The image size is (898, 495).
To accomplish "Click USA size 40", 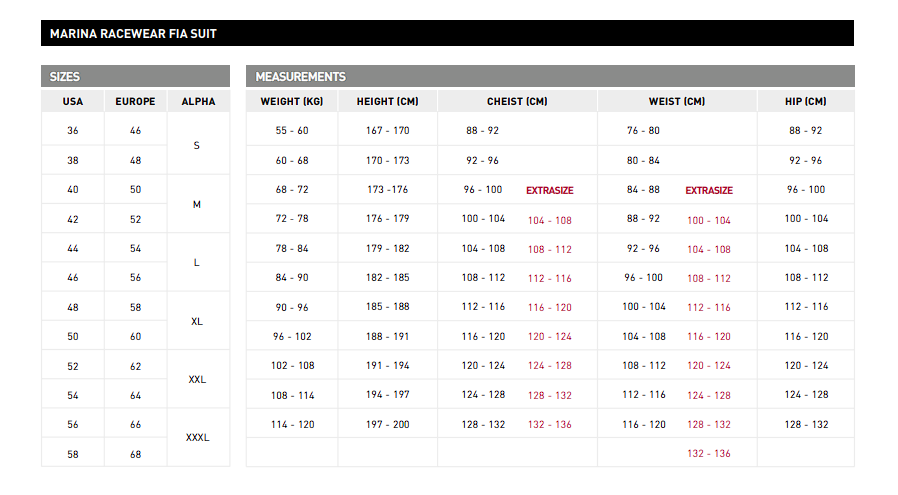I will 73,190.
